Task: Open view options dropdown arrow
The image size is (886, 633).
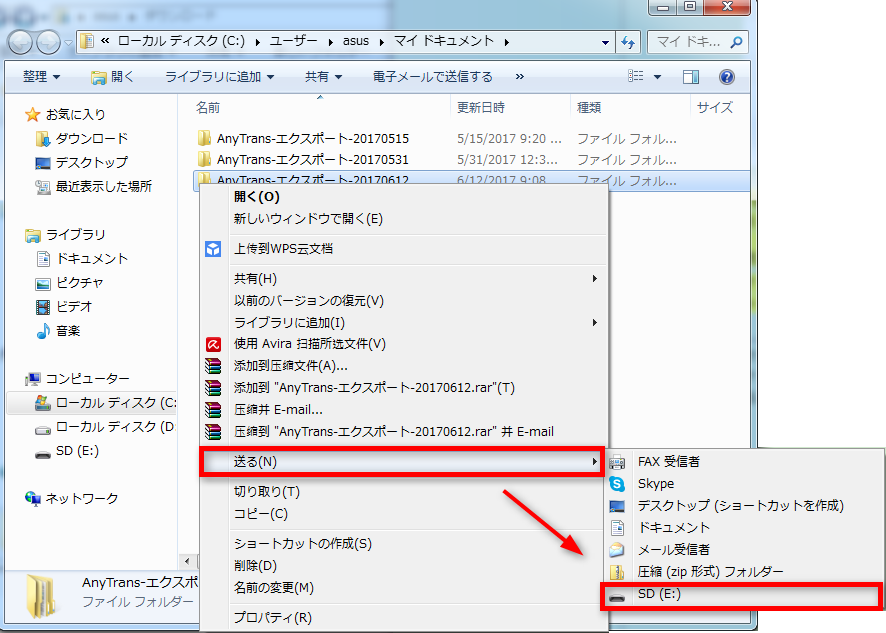Action: point(657,77)
